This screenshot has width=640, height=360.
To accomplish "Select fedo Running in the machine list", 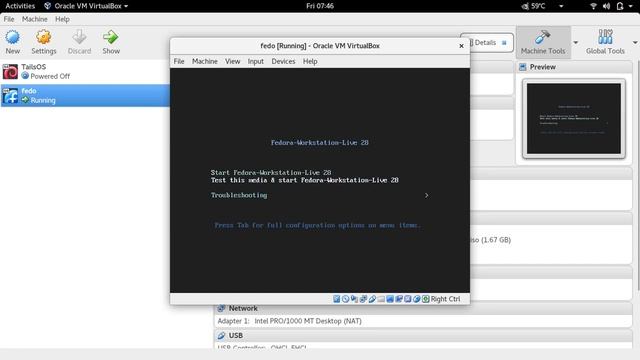I will pyautogui.click(x=85, y=96).
